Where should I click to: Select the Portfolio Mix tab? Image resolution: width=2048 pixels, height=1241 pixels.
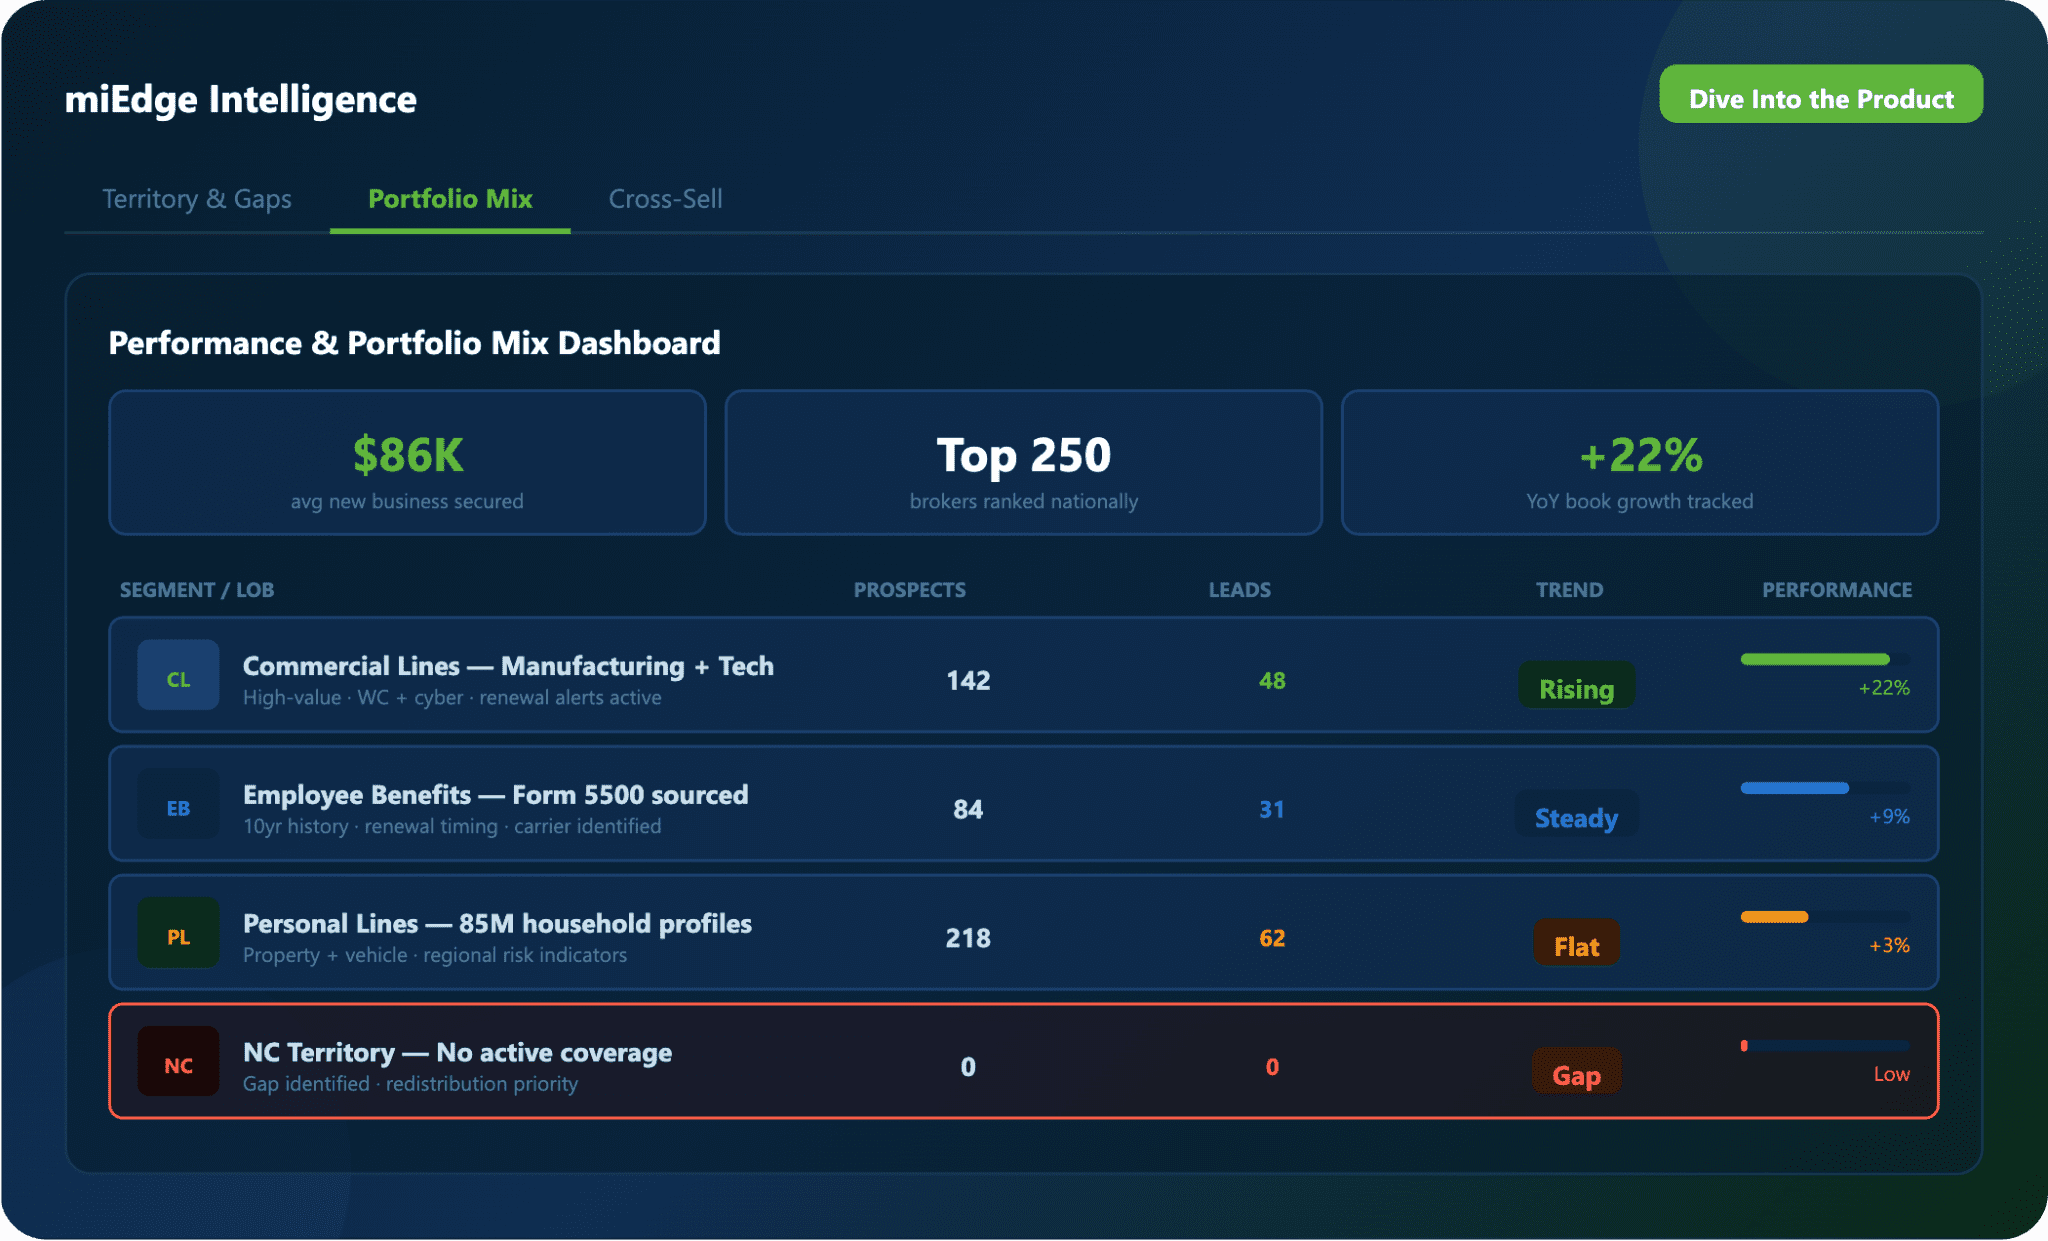450,199
